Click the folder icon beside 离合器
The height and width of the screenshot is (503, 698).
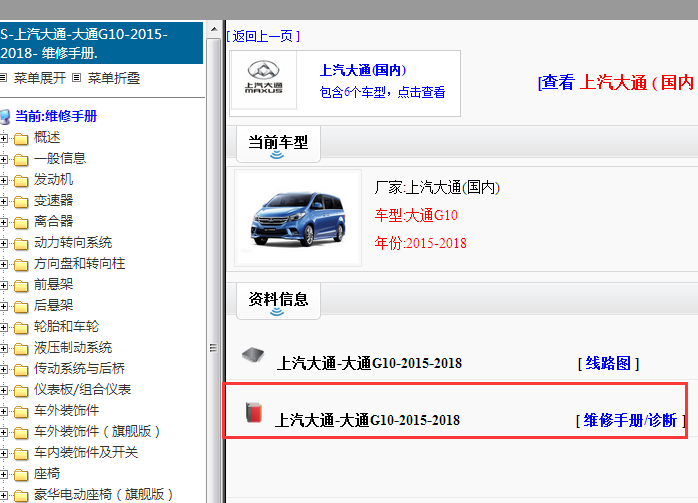[20, 223]
